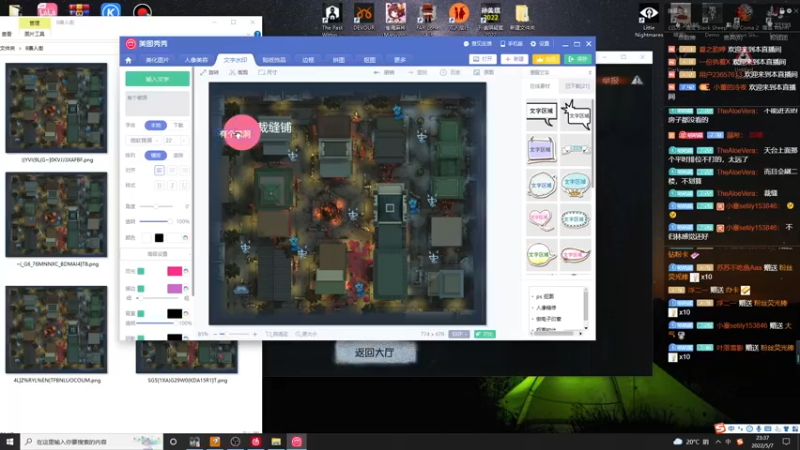The height and width of the screenshot is (450, 800).
Task: Toggle italic I formatting
Action: coord(172,186)
